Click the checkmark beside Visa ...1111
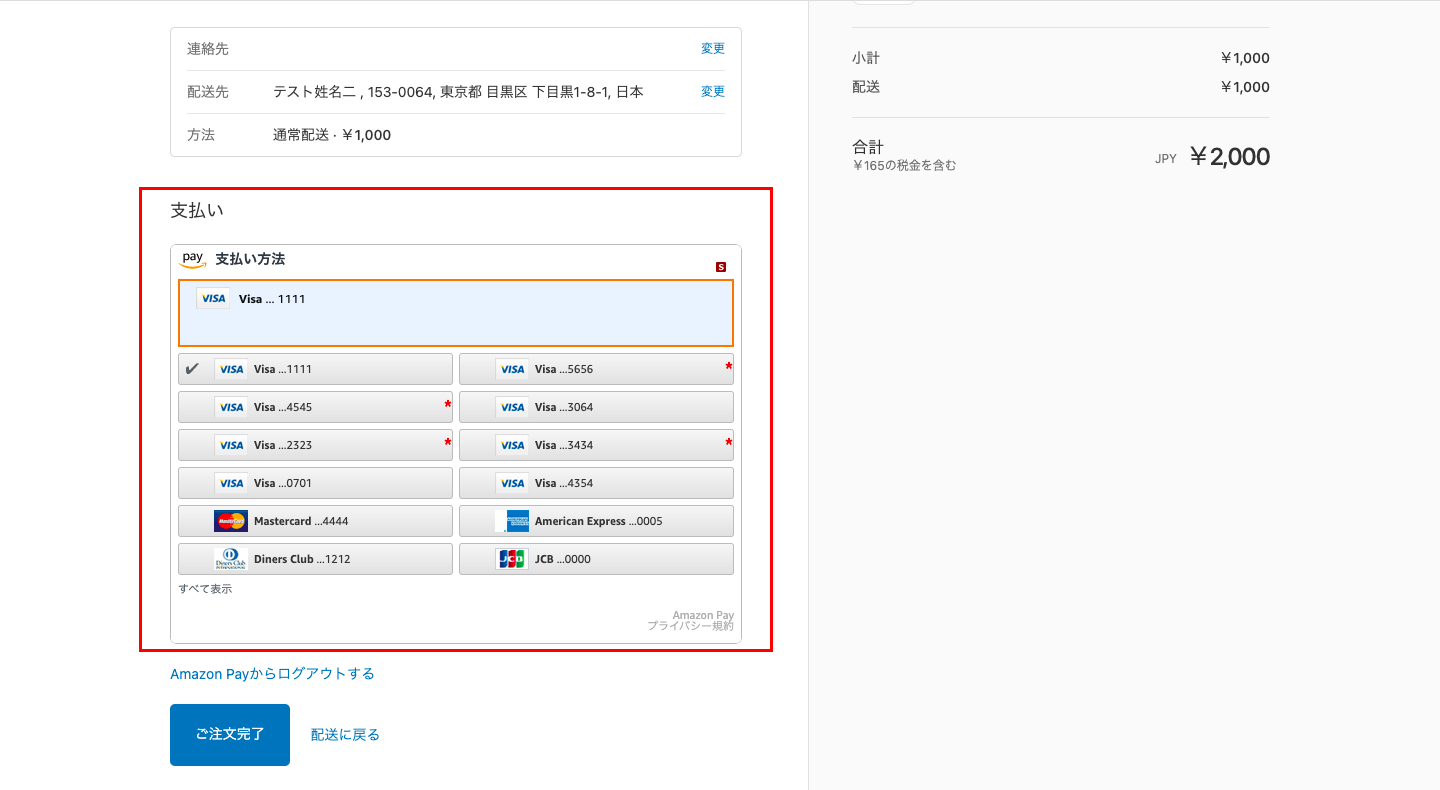 [x=193, y=369]
